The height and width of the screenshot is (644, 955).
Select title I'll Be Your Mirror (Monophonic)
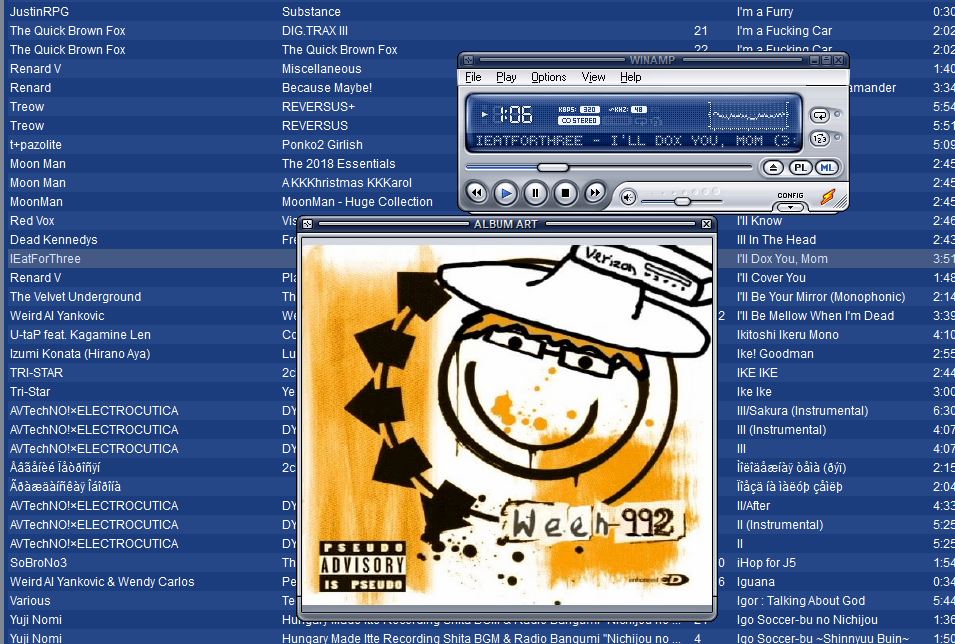pos(821,297)
